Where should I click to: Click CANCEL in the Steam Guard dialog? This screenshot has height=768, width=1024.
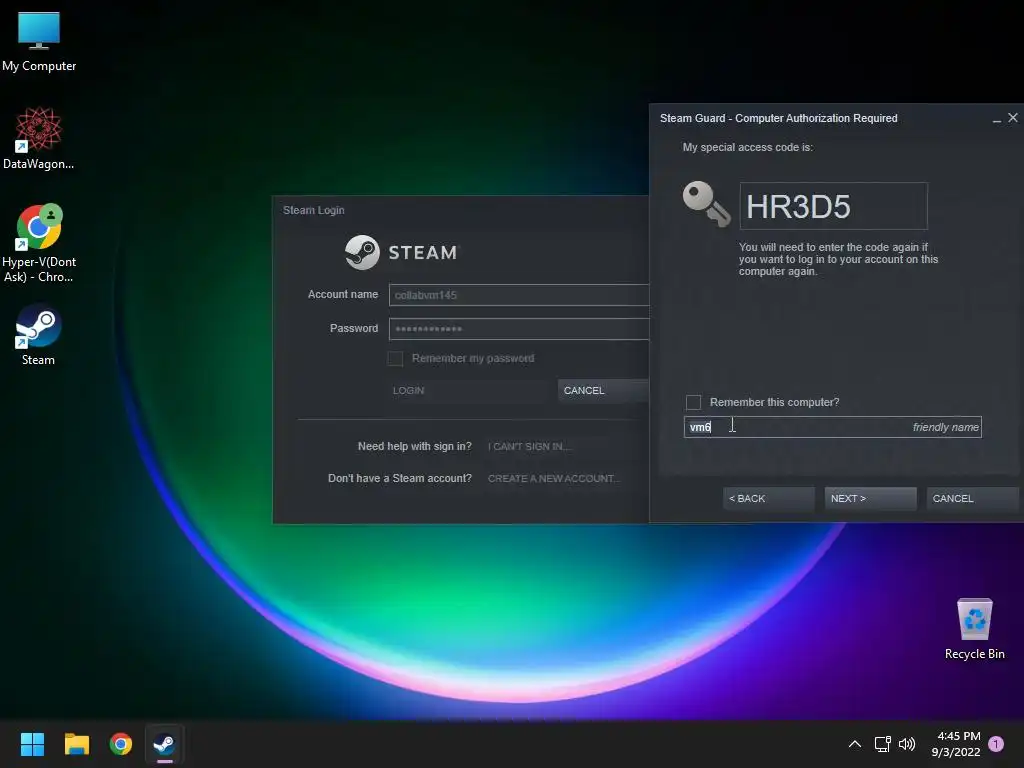tap(972, 498)
